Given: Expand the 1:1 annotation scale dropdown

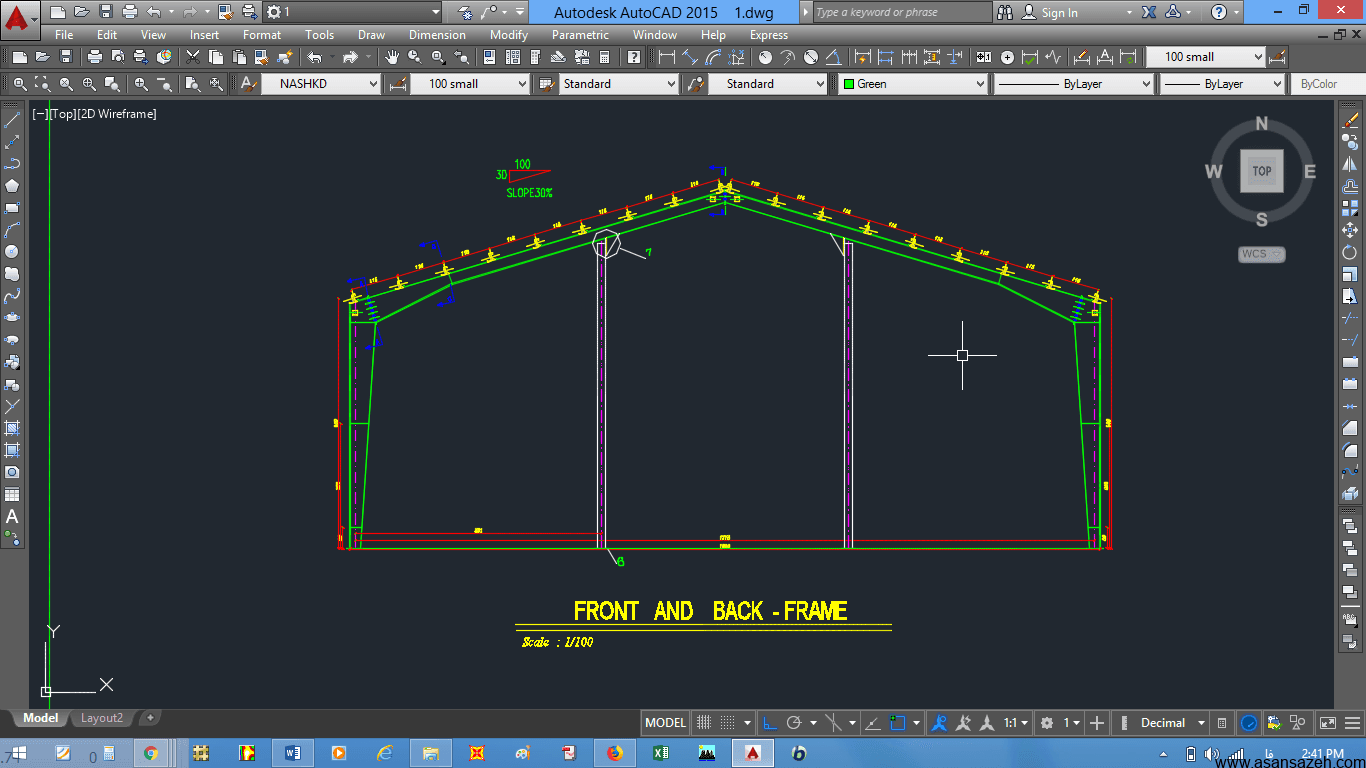Looking at the screenshot, I should 1016,723.
